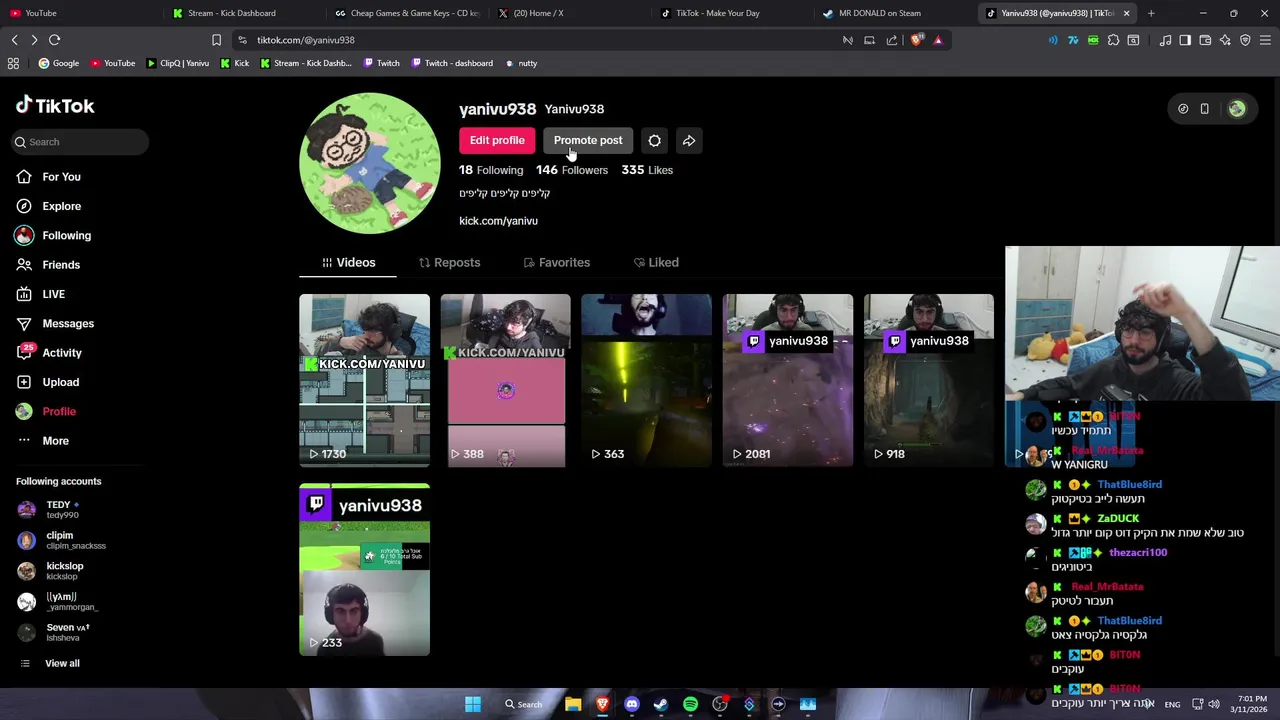
Task: Click the Edit profile button
Action: tap(497, 141)
